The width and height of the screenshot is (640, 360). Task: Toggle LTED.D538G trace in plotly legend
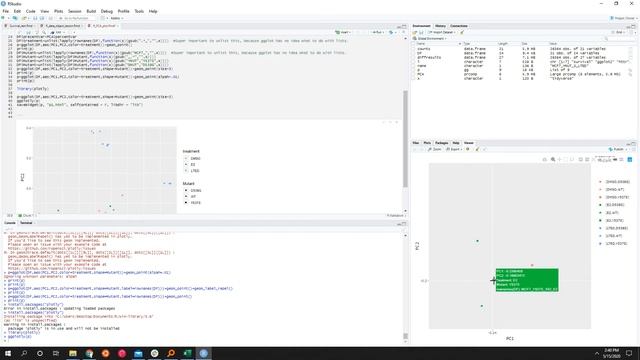[x=613, y=228]
